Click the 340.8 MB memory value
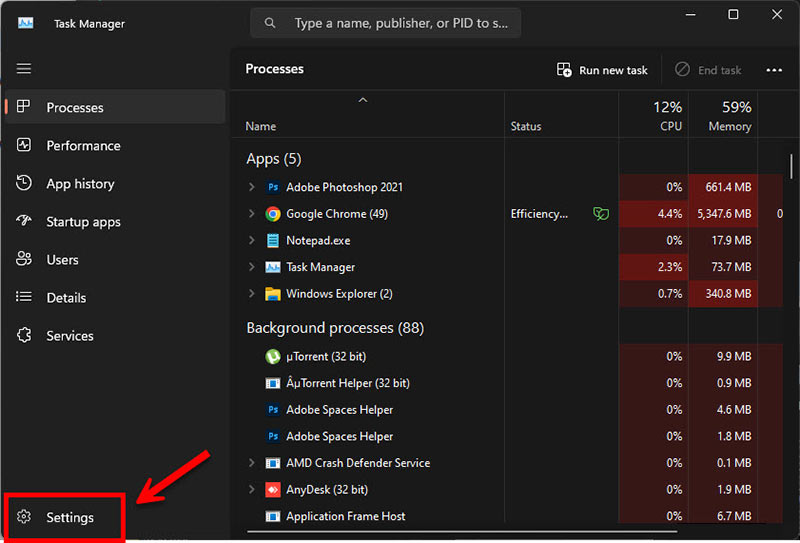Screen dimensions: 800x543 [728, 294]
